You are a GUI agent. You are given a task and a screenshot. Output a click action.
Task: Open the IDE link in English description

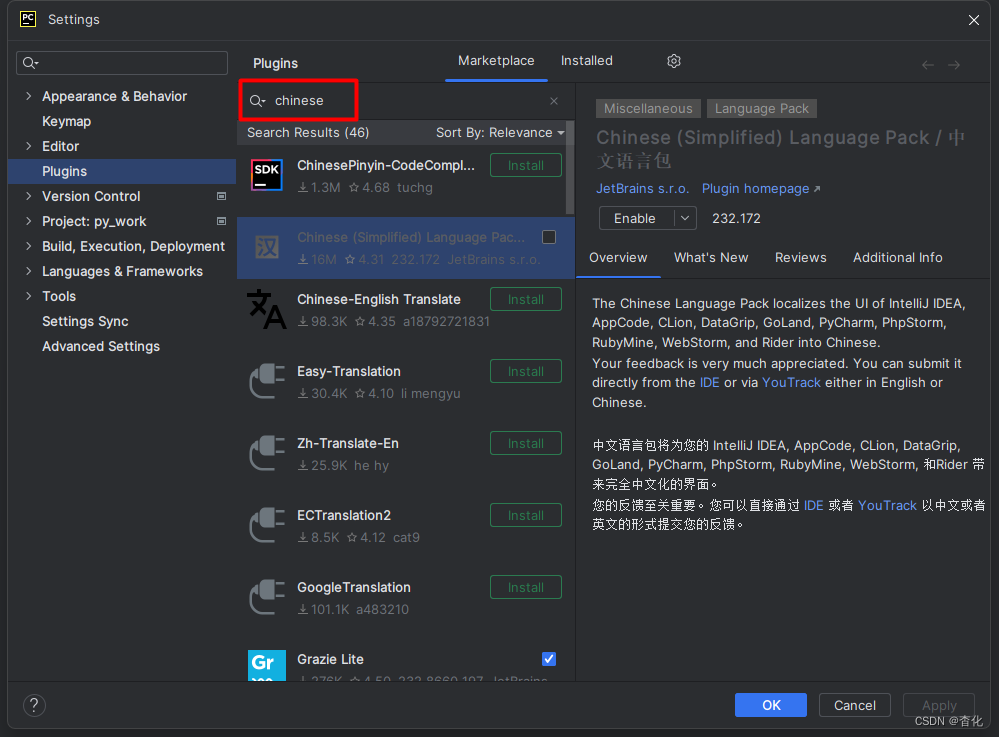(x=709, y=383)
